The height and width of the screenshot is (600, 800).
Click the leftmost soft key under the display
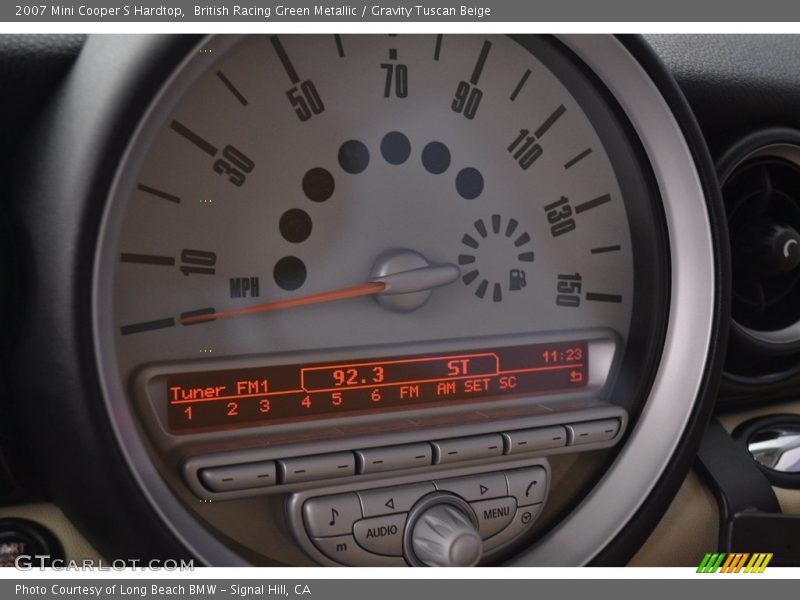[238, 478]
